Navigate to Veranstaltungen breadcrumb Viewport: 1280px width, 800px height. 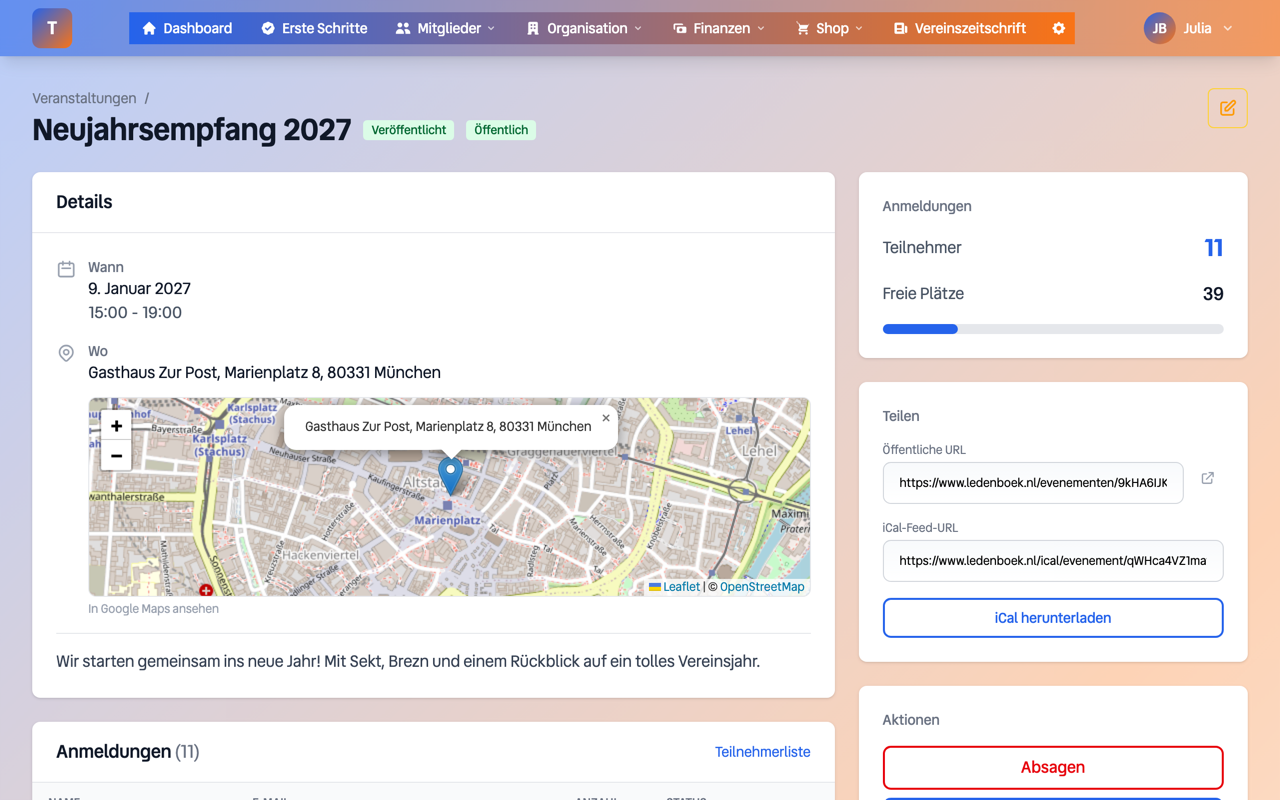click(x=84, y=98)
